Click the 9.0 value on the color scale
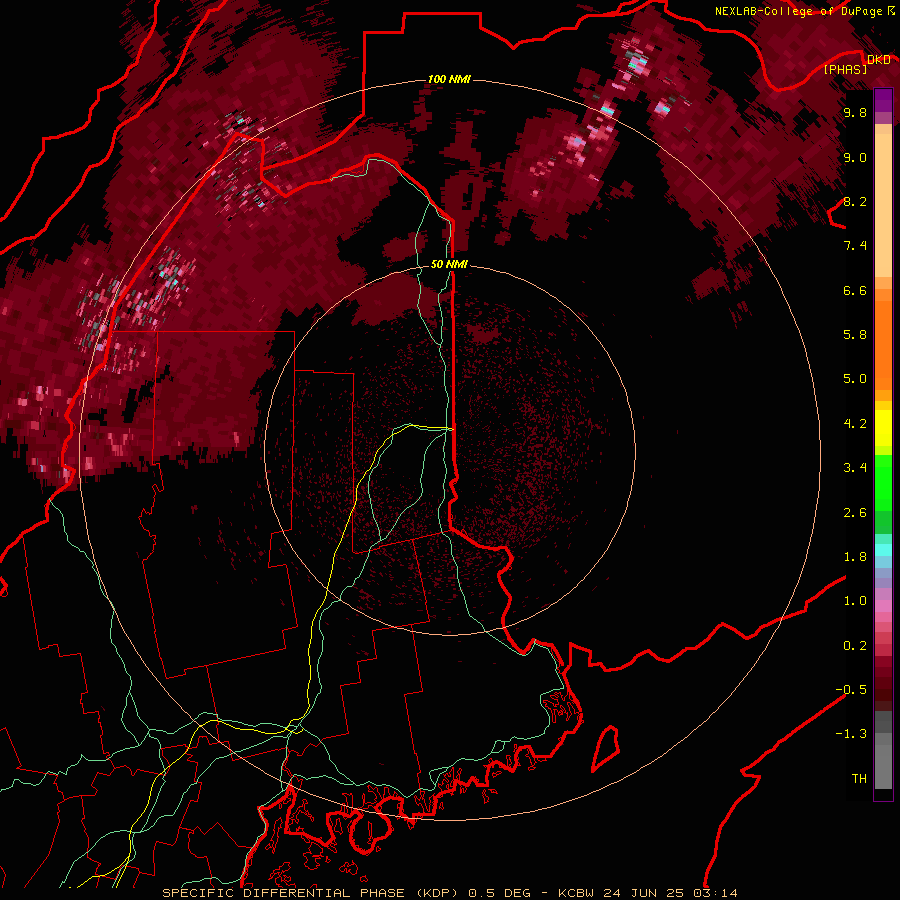Screen dimensions: 900x900 tap(855, 157)
